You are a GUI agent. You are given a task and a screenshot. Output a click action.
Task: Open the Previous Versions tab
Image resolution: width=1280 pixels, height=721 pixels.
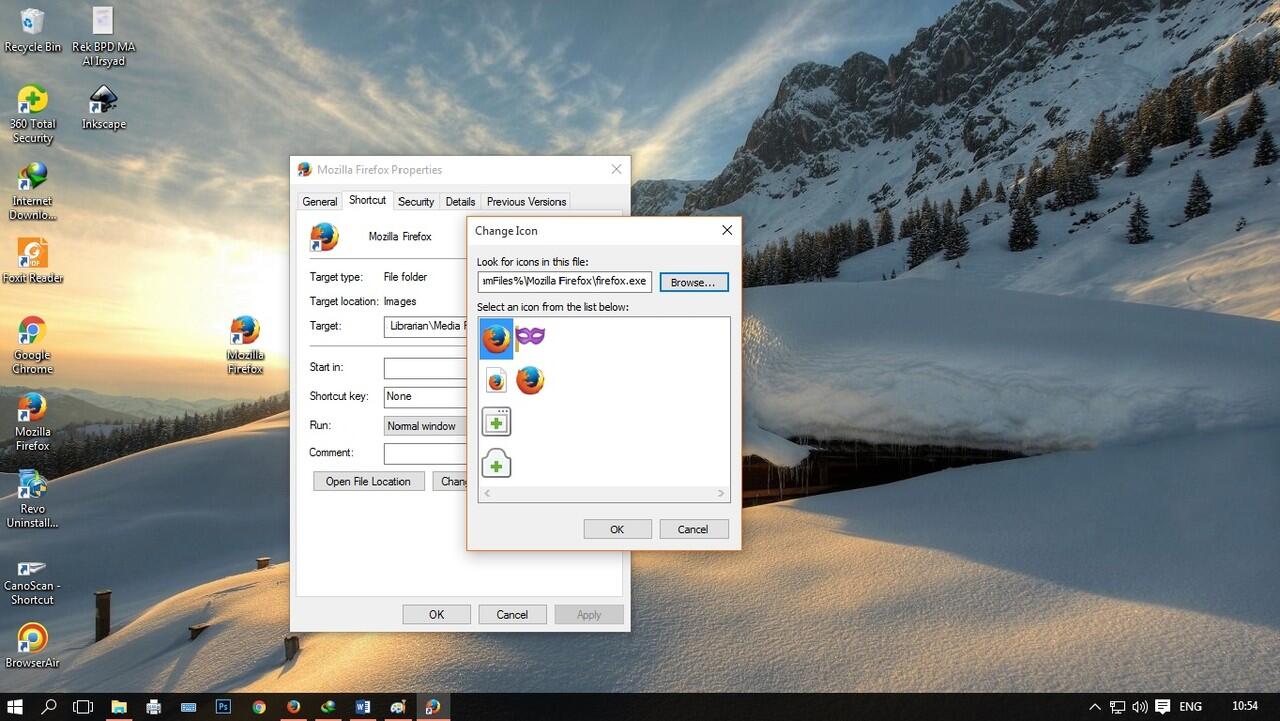[526, 202]
